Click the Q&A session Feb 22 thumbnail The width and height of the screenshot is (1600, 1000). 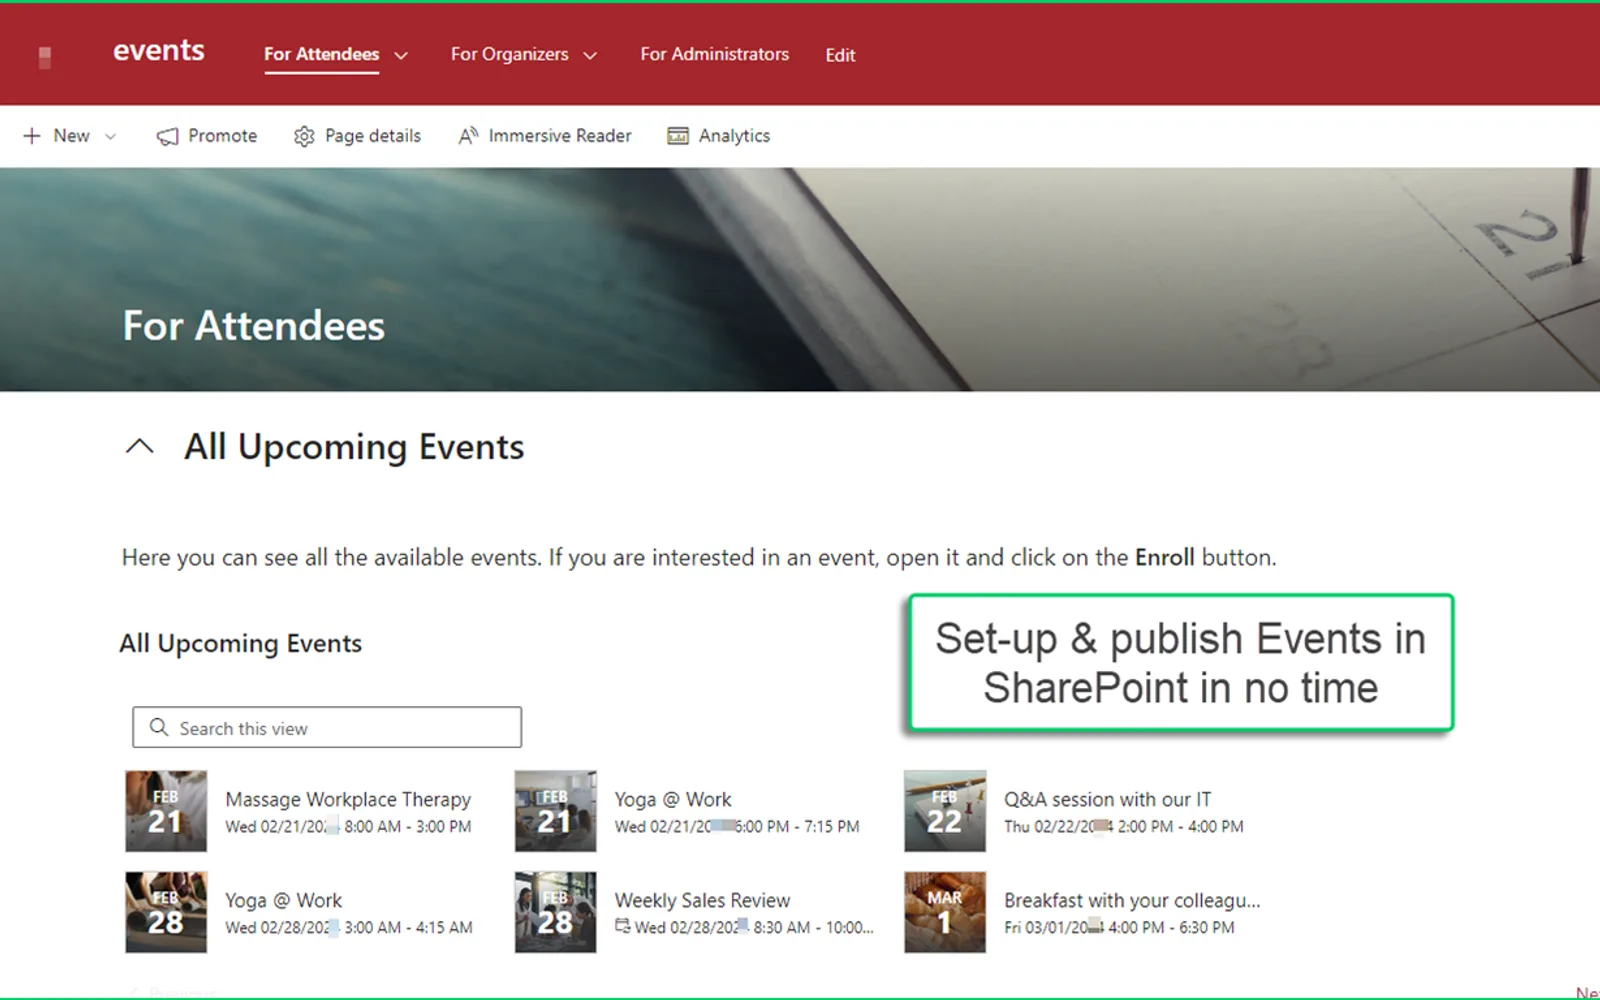[945, 811]
